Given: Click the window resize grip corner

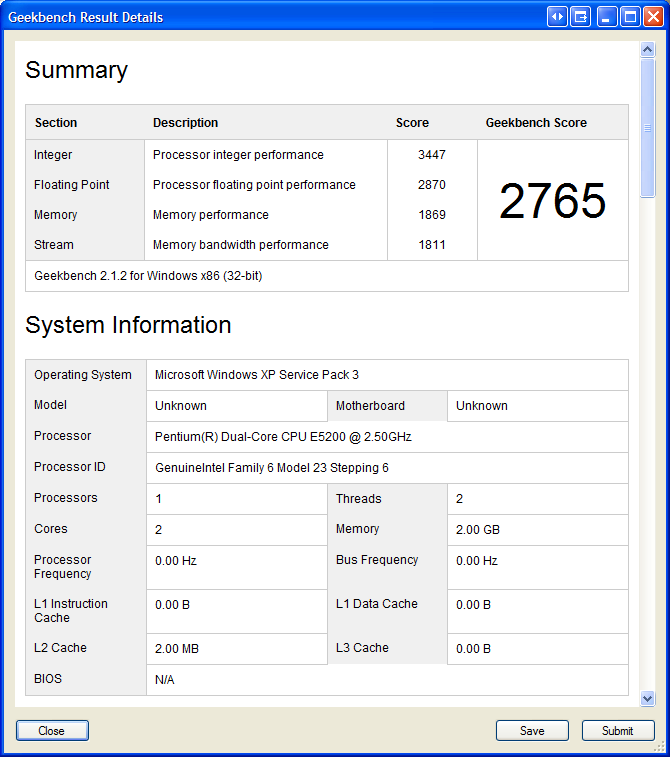Looking at the screenshot, I should [662, 749].
